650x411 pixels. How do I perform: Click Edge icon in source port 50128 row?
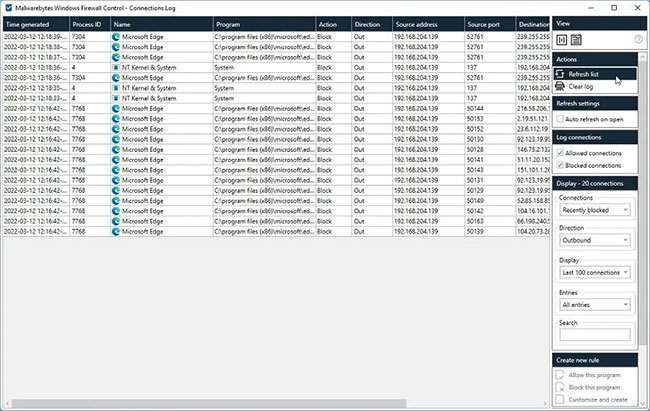[116, 149]
